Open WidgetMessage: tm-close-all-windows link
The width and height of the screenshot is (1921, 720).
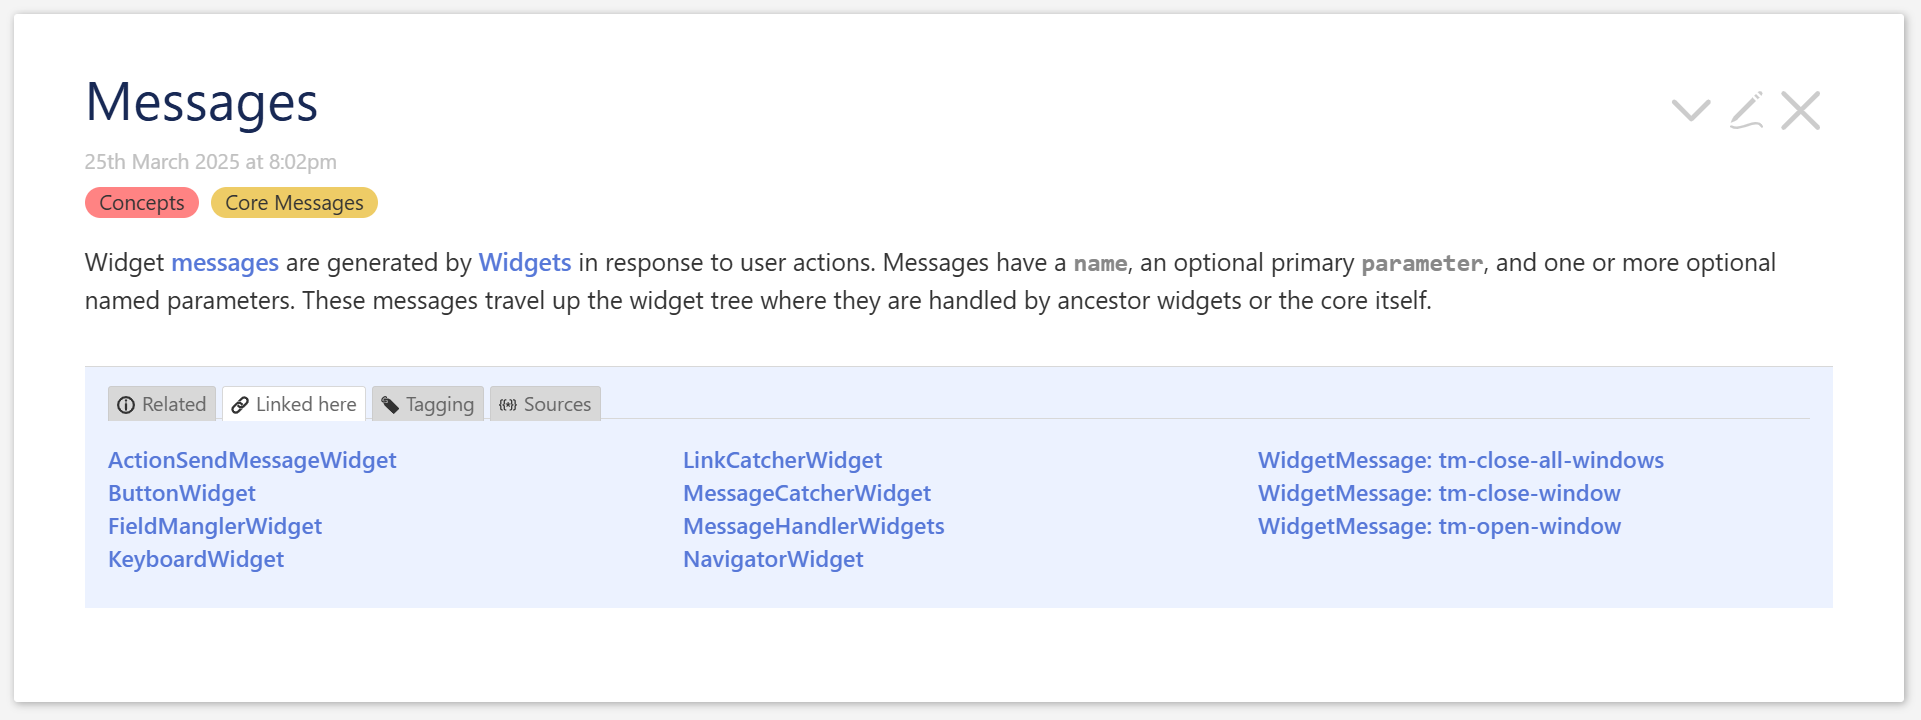point(1461,460)
